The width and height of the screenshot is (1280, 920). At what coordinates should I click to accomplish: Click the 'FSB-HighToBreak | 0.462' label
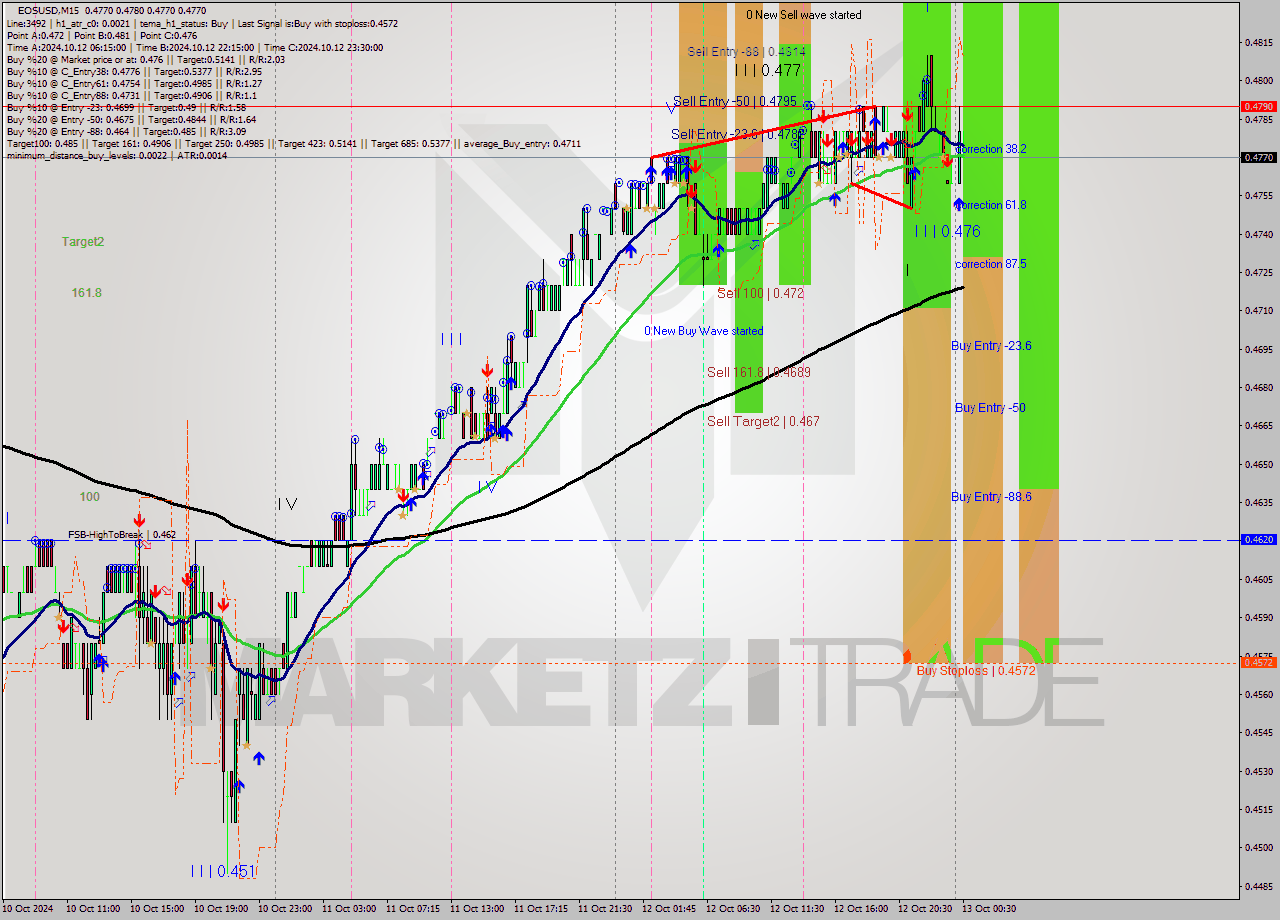click(x=122, y=535)
